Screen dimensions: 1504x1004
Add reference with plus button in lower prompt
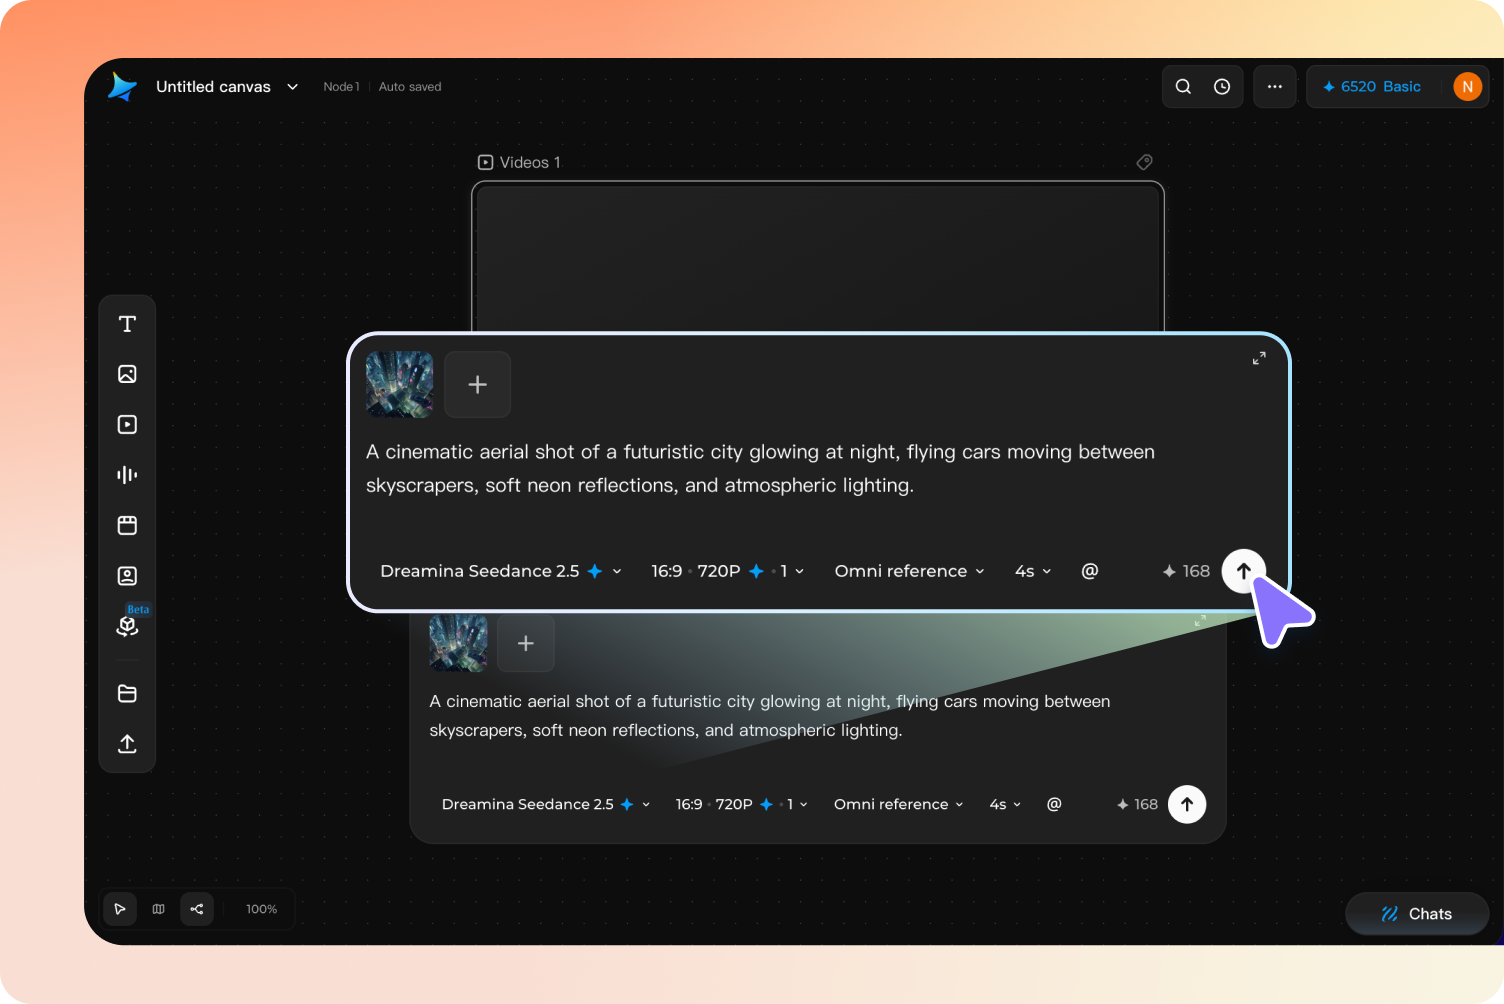[x=526, y=643]
